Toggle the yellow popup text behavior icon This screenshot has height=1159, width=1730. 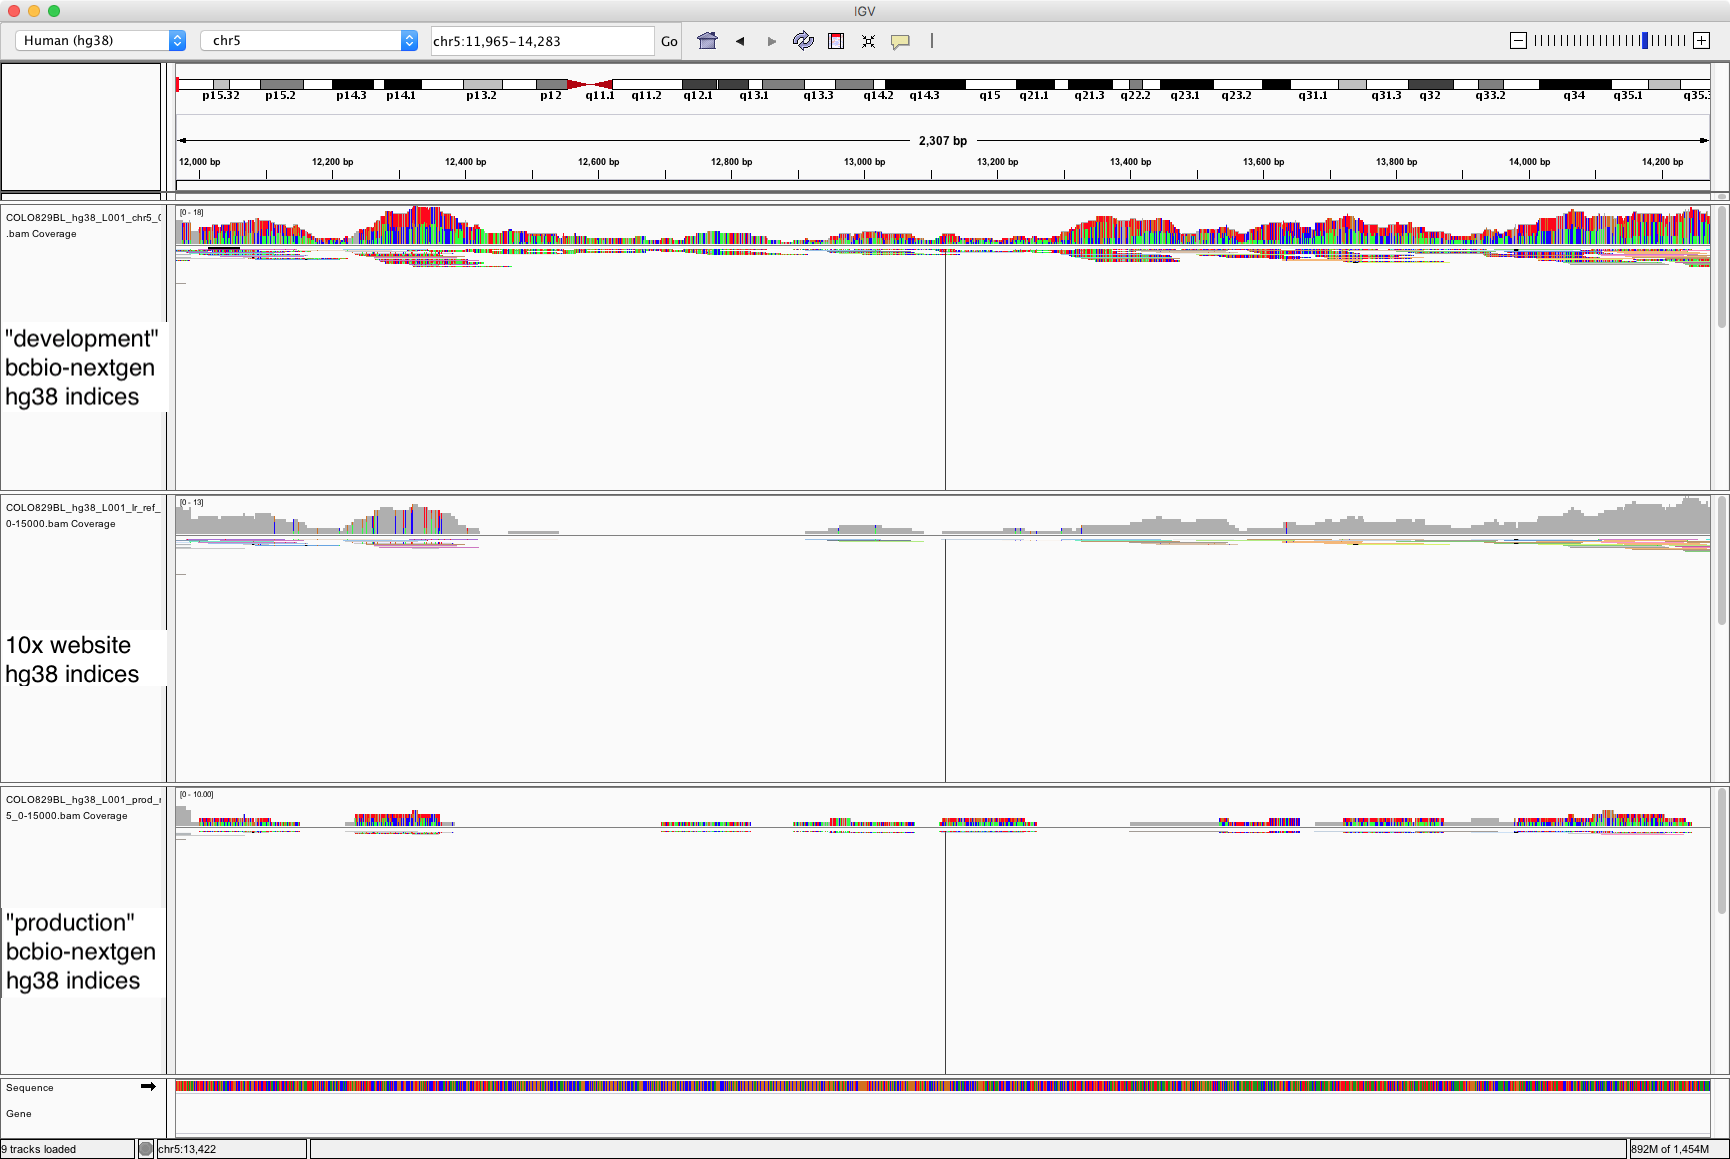tap(900, 41)
